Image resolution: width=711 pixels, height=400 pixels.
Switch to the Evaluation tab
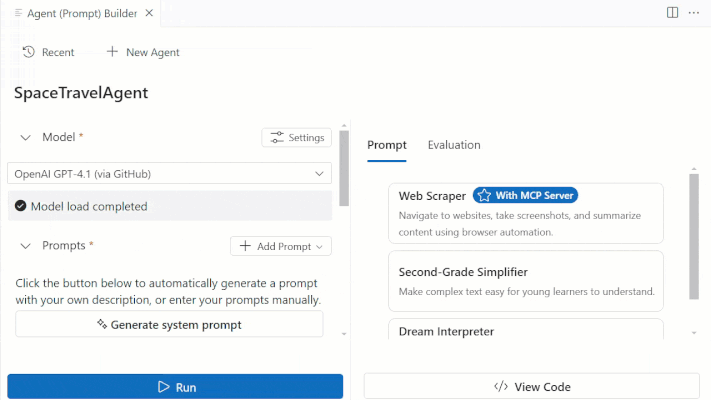454,145
